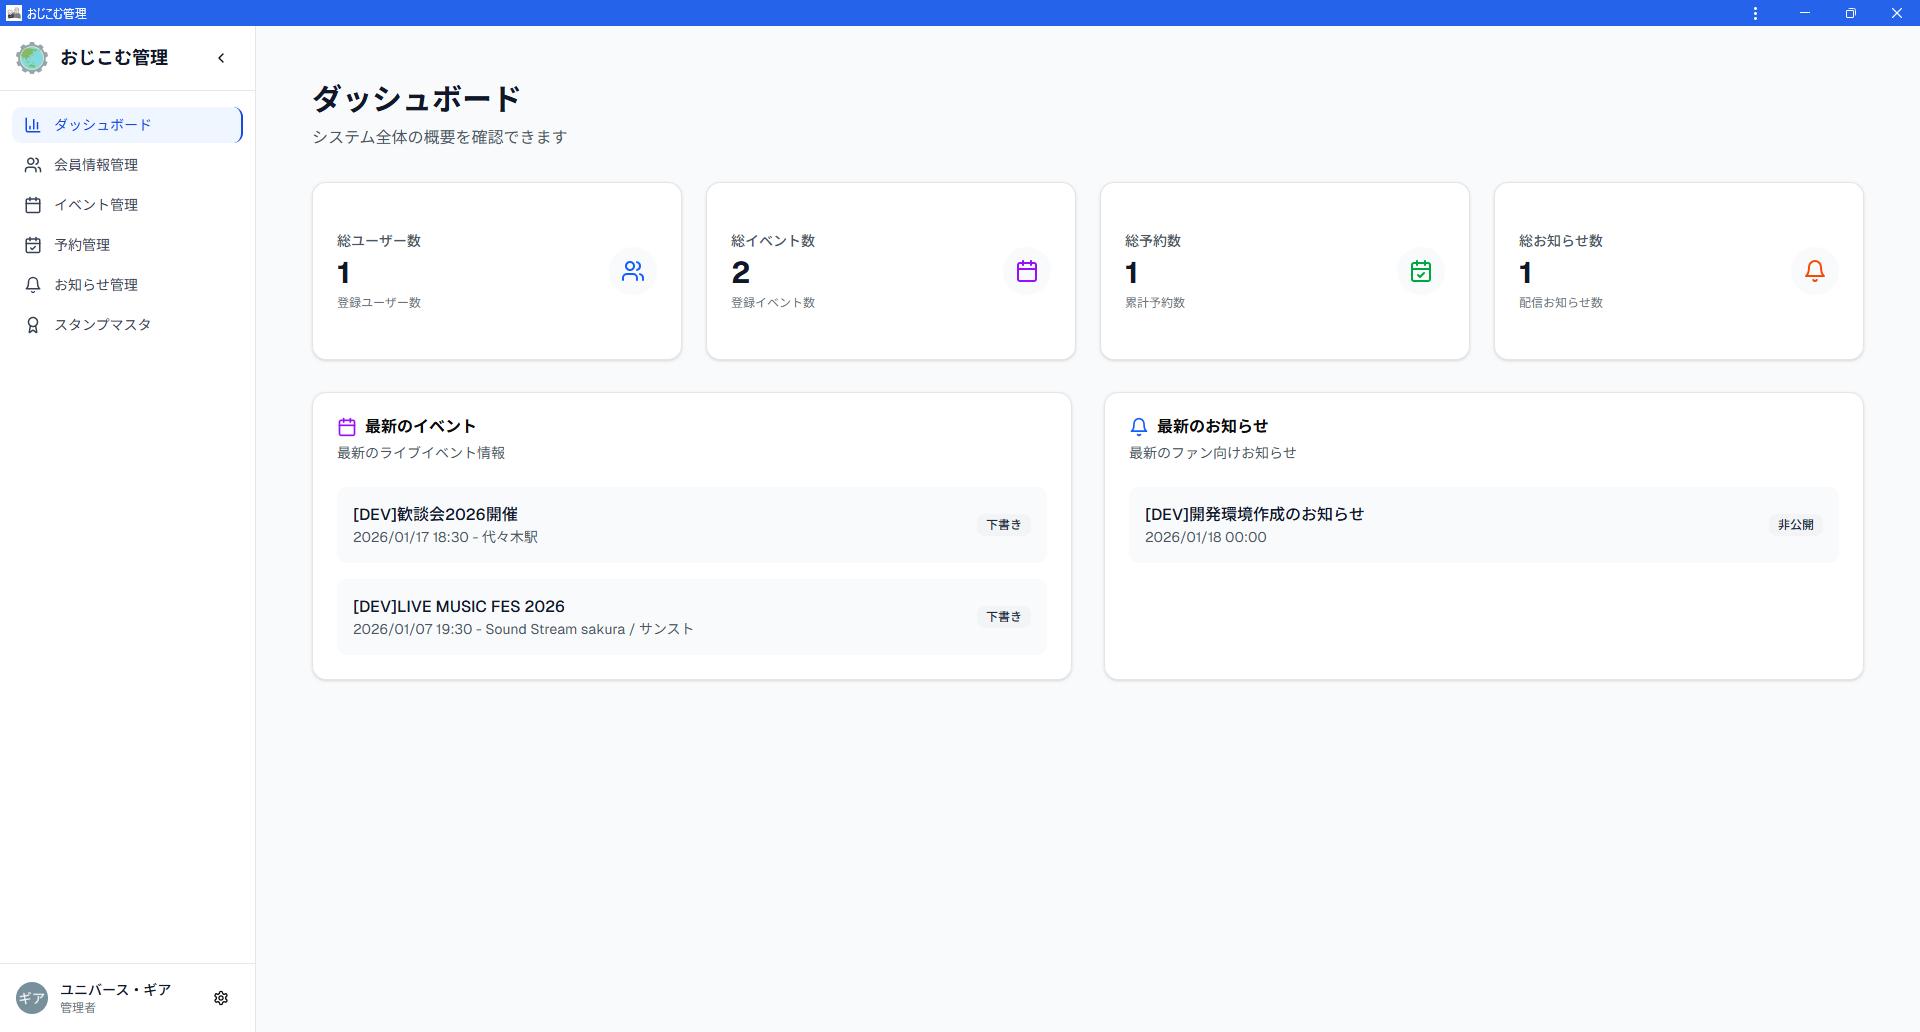Collapse the sidebar with the chevron

pyautogui.click(x=221, y=57)
